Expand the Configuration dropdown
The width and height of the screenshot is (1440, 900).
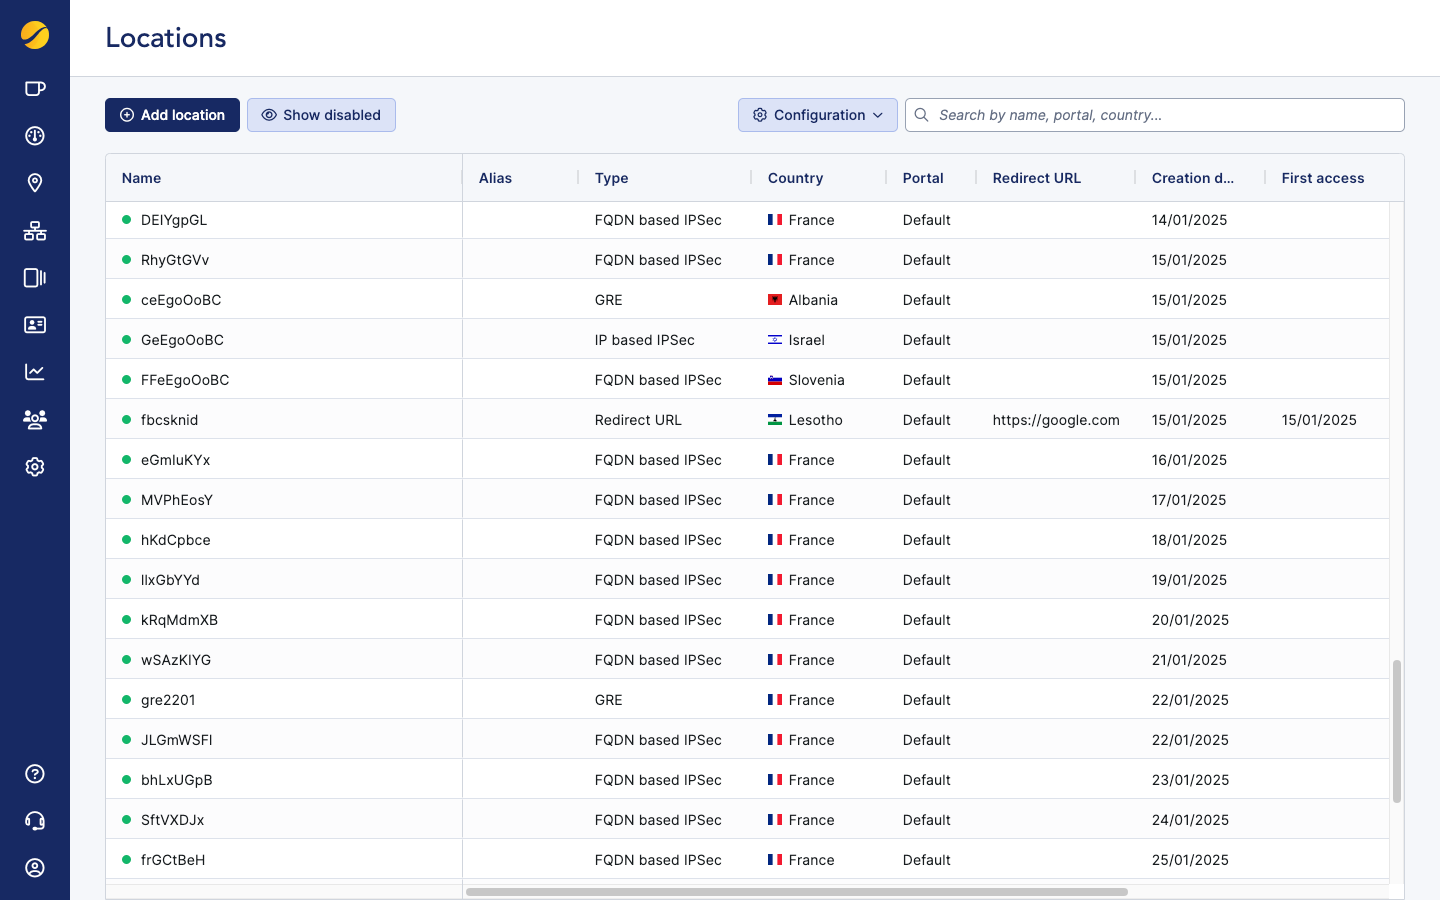[x=817, y=115]
